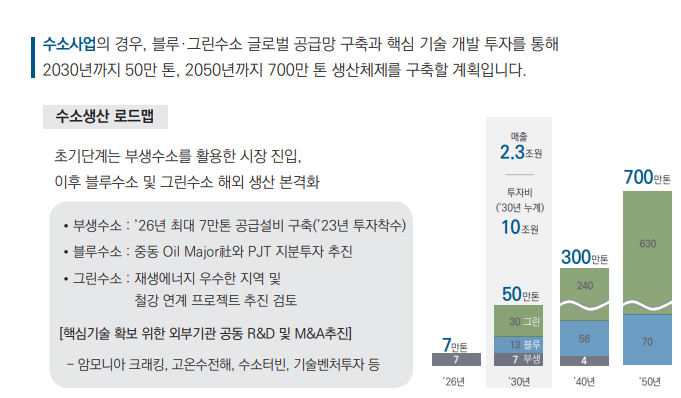Click the 매출 2.3조원 figure

520,146
